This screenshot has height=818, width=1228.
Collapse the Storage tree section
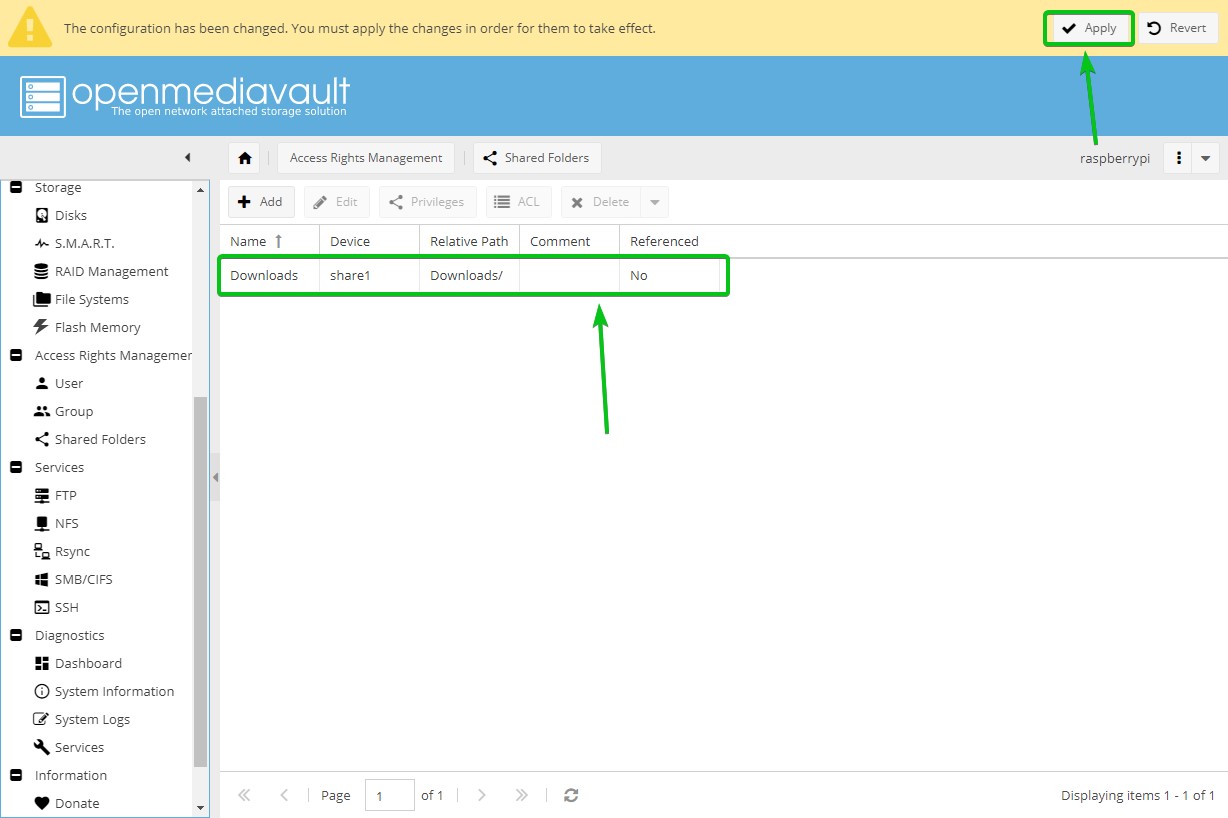pyautogui.click(x=16, y=188)
